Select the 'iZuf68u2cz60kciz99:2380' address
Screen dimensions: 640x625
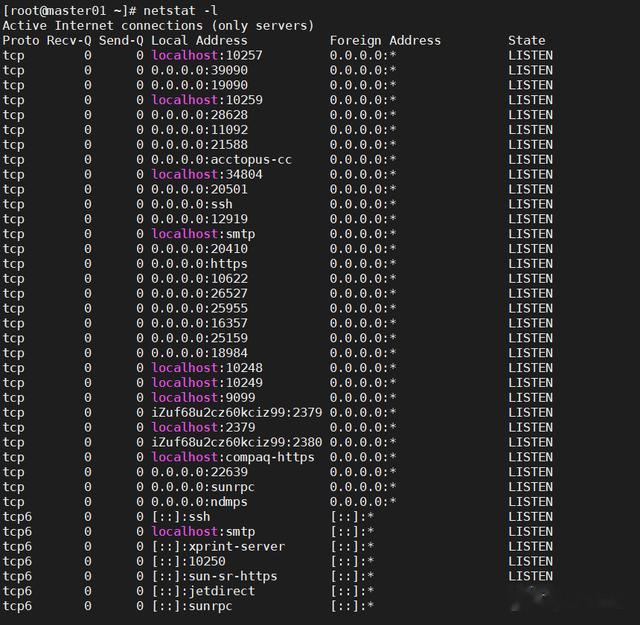[x=237, y=443]
